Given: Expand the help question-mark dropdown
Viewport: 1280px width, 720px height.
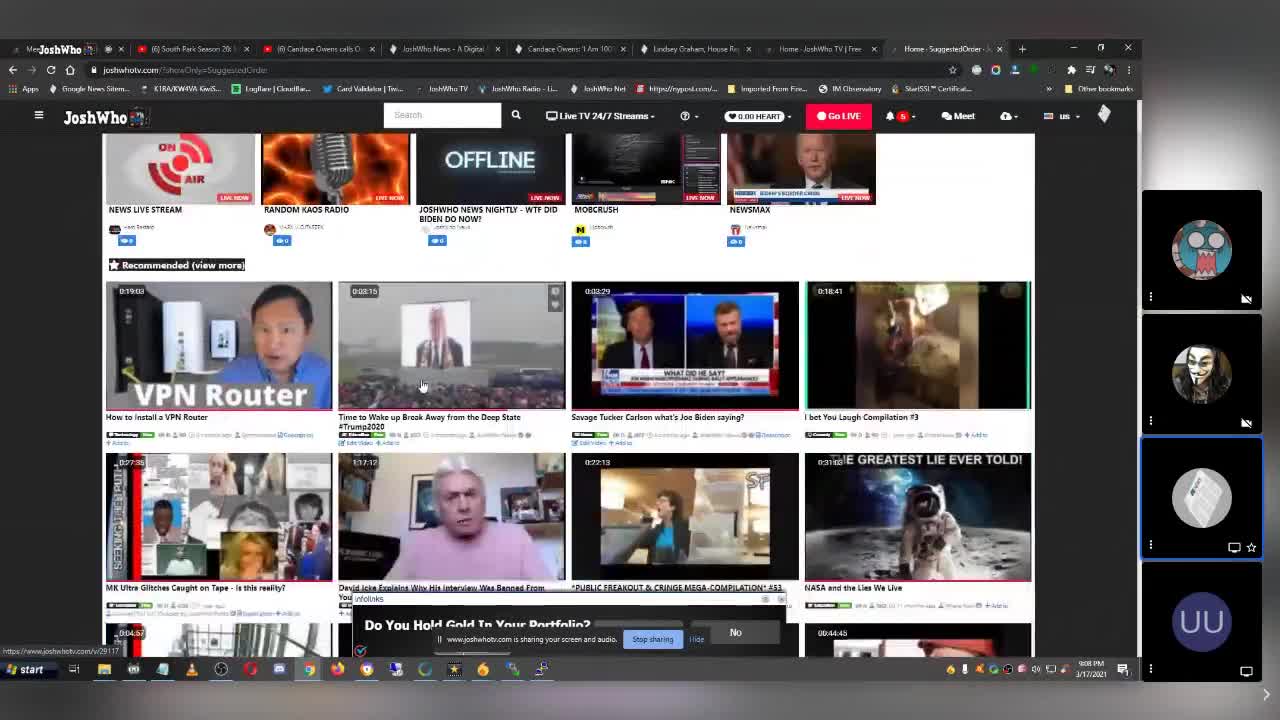Looking at the screenshot, I should 689,116.
